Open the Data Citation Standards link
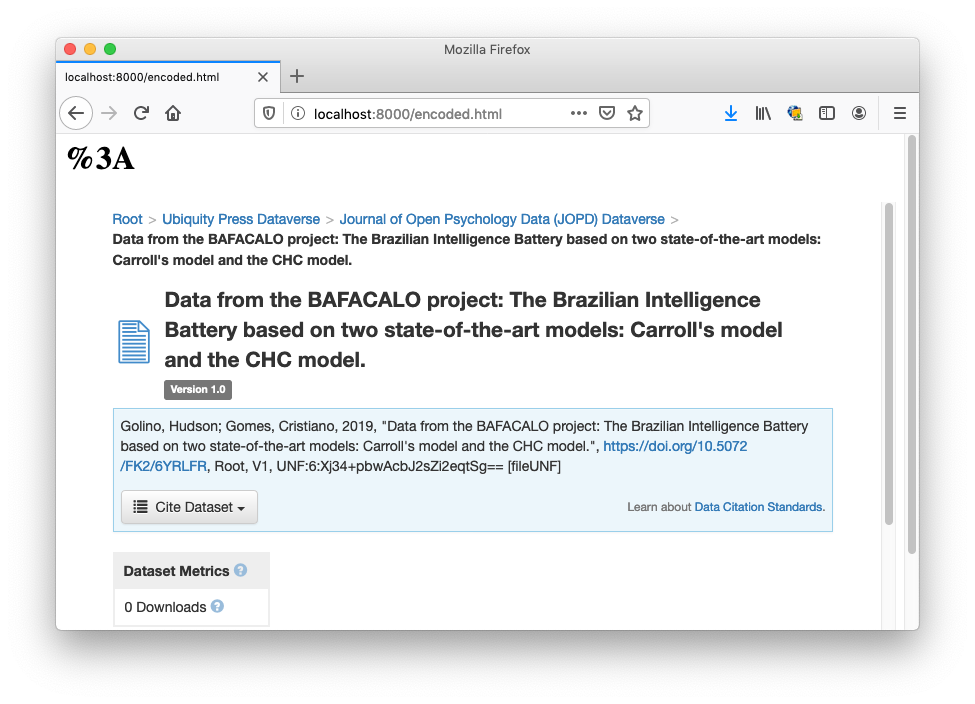Screen dimensions: 975x704 click(759, 507)
